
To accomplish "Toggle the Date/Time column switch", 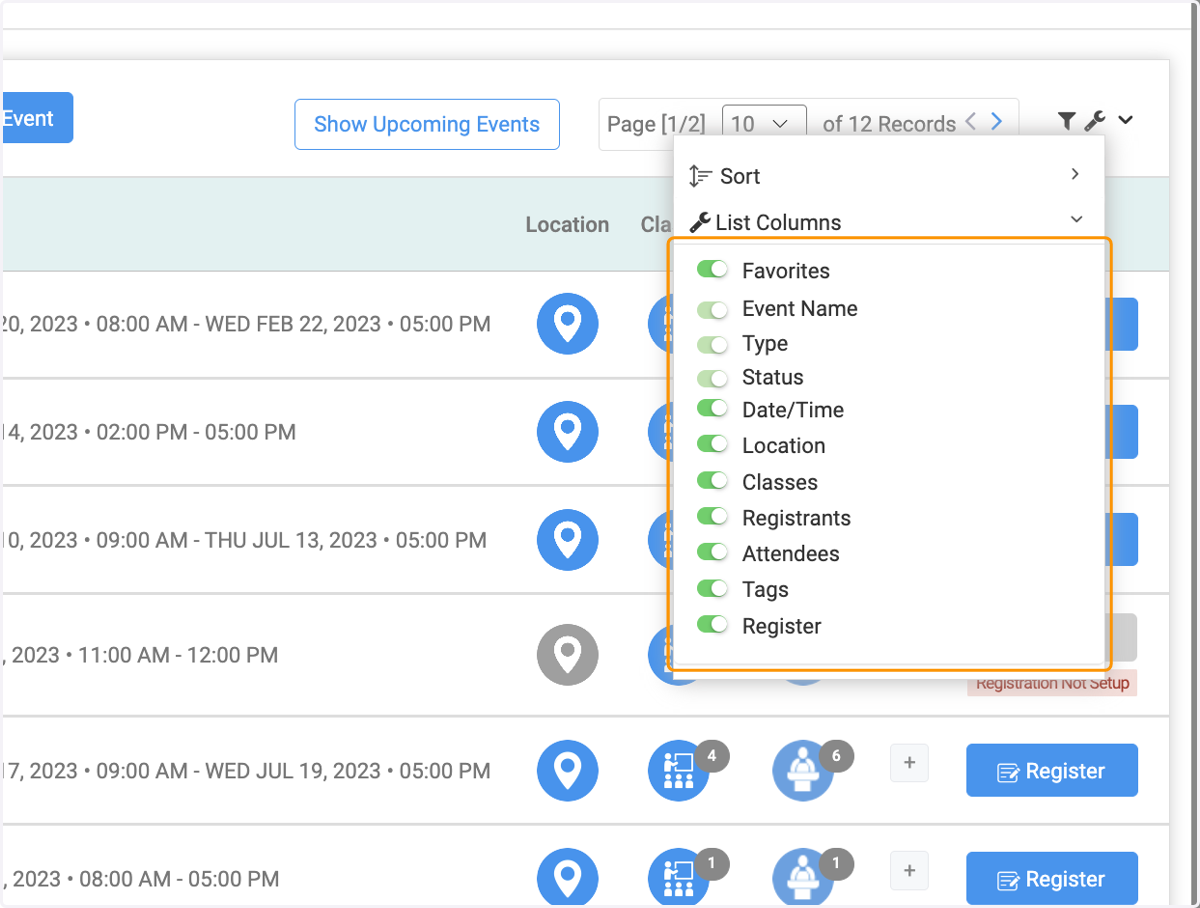I will [713, 408].
